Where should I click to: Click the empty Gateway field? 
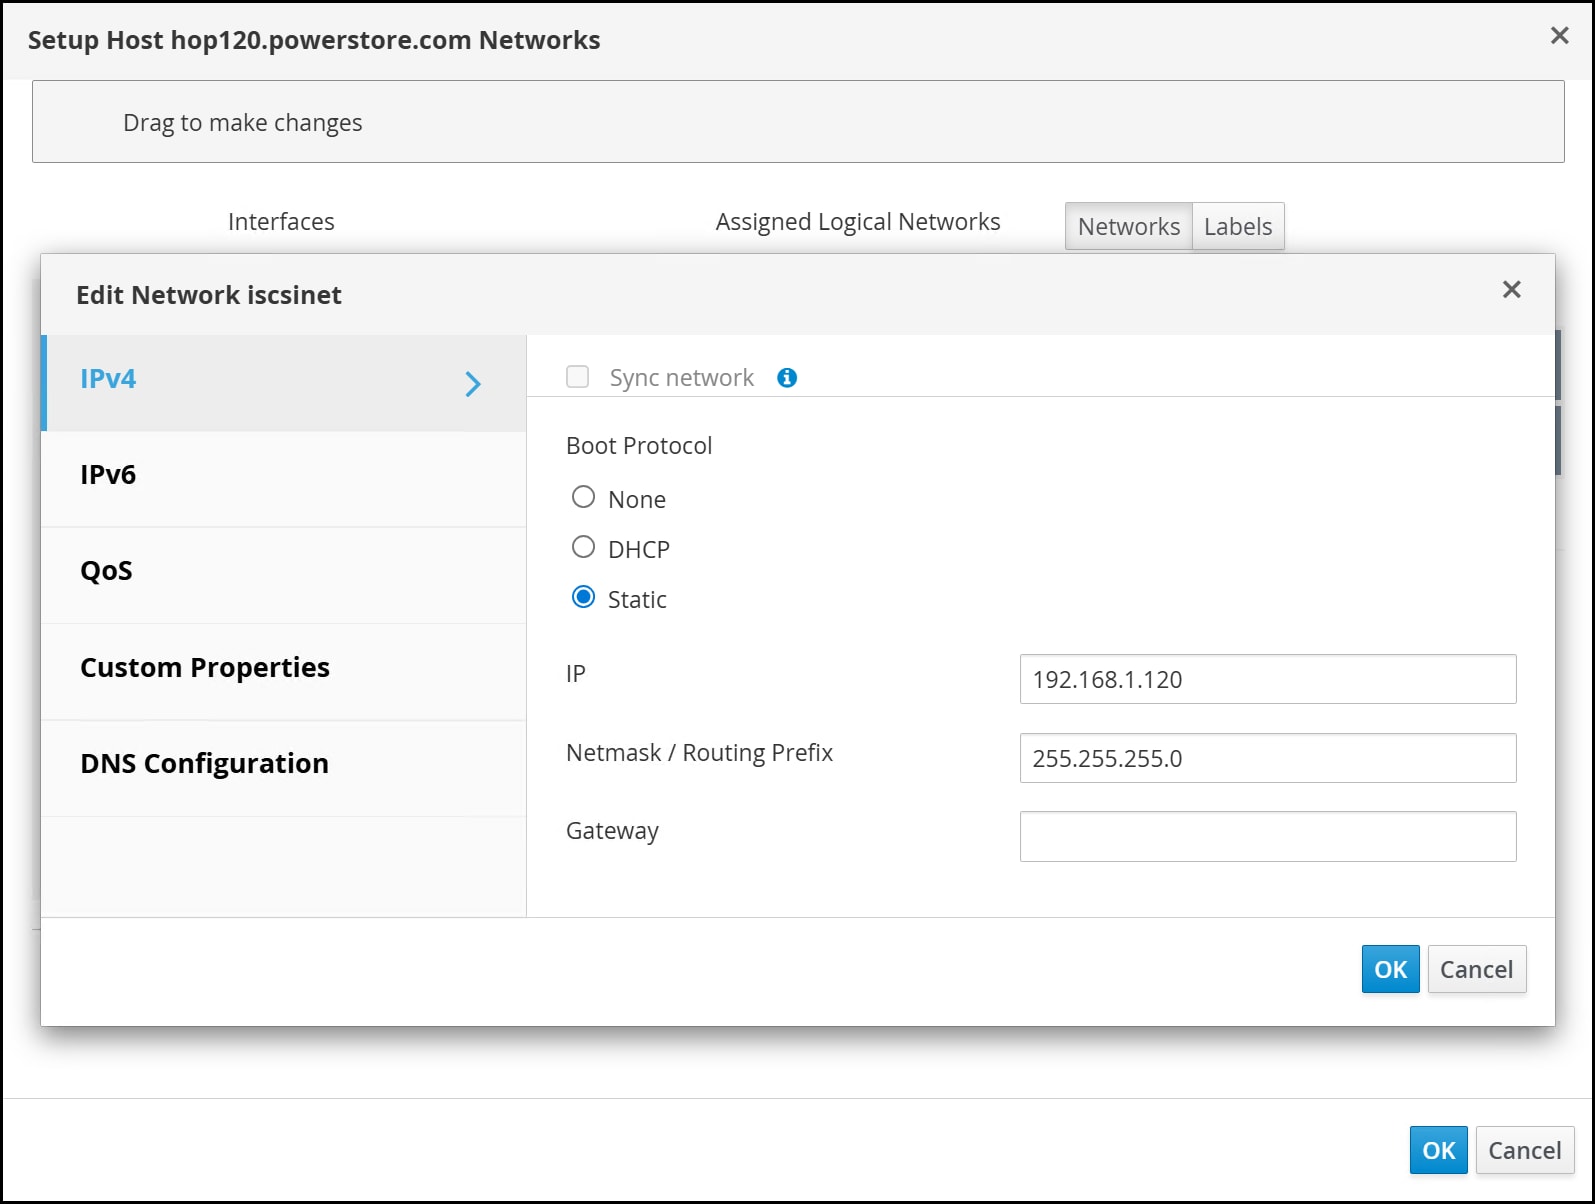[x=1268, y=836]
